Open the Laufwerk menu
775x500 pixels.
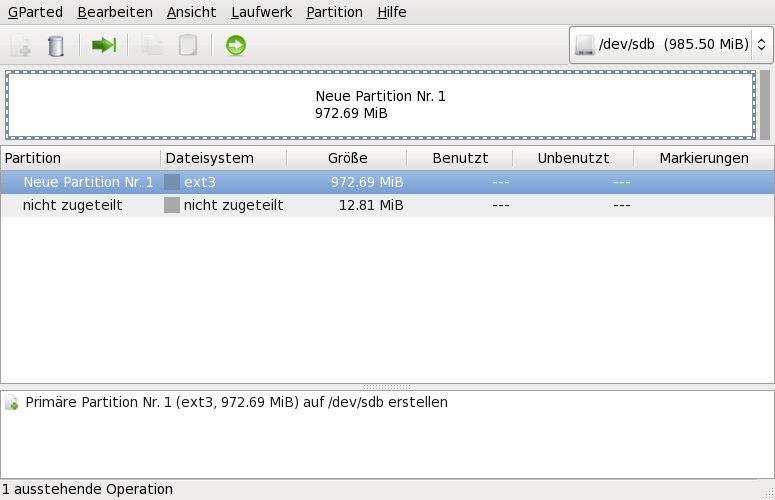click(260, 13)
